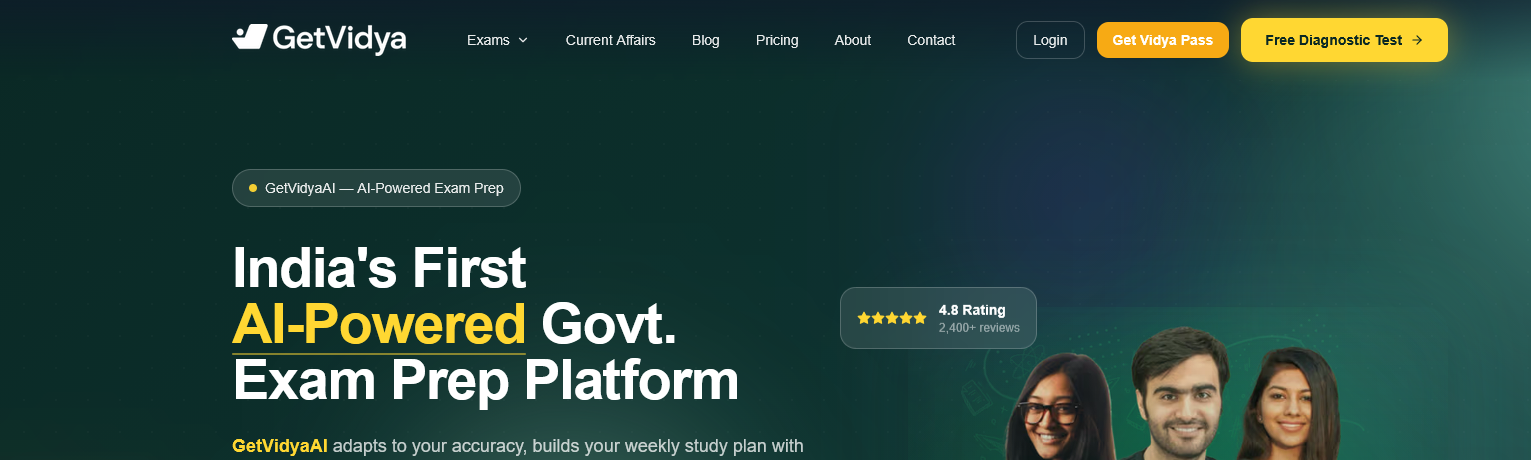This screenshot has height=460, width=1531.
Task: Navigate to About page
Action: (x=852, y=40)
